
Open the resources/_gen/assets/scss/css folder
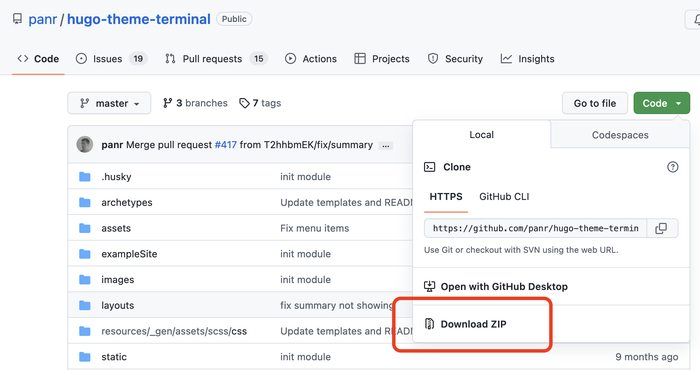point(174,331)
